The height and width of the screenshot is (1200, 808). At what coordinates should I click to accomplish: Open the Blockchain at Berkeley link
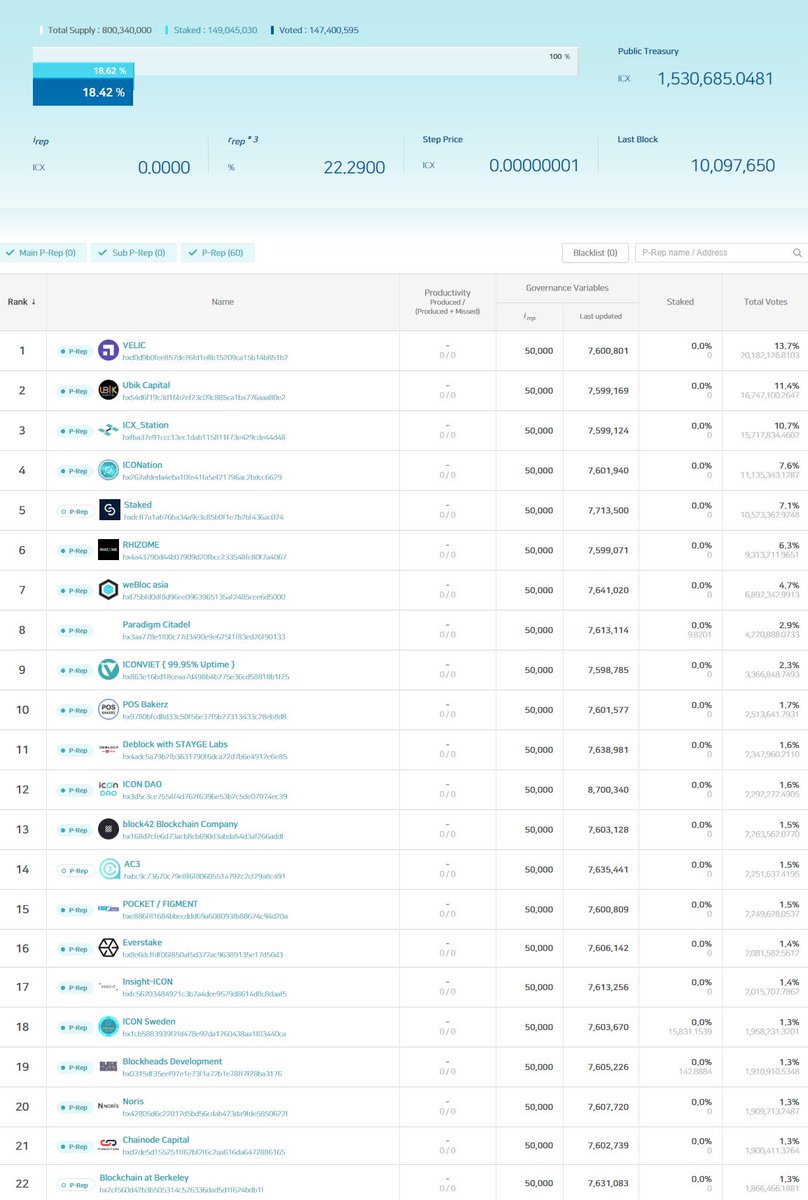click(144, 1178)
